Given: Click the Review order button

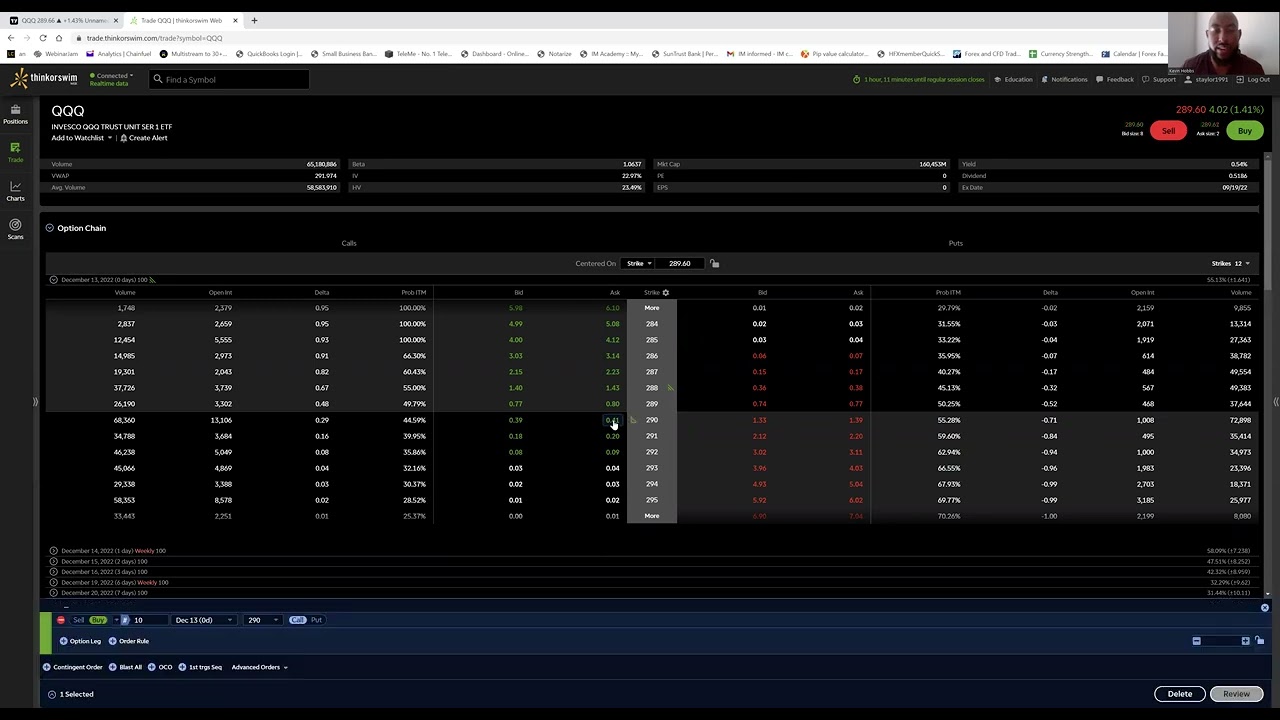Looking at the screenshot, I should (1236, 694).
